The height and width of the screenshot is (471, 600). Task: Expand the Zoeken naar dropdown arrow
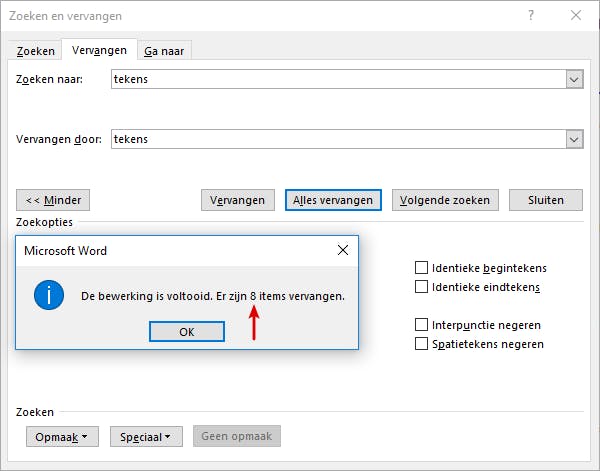[574, 79]
